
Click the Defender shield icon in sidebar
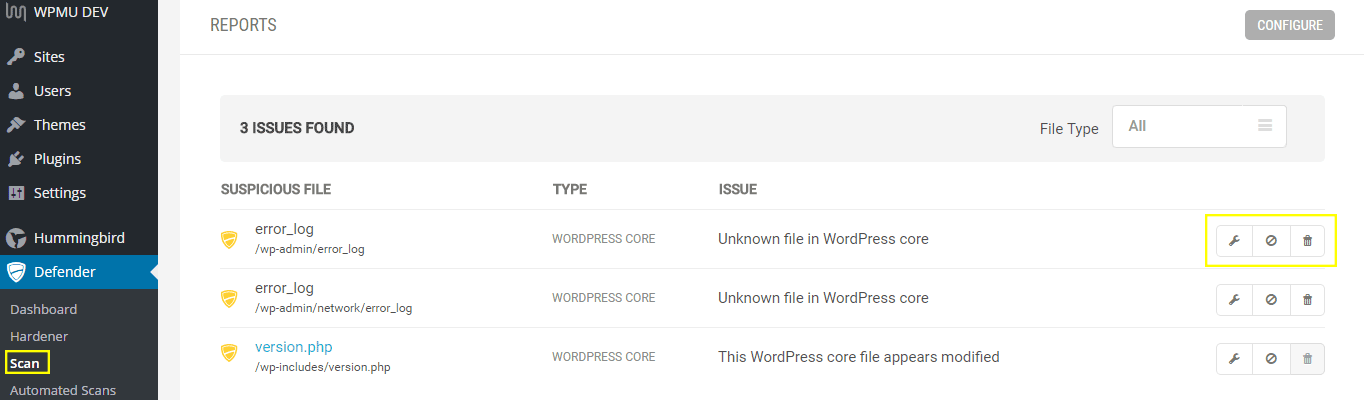click(16, 272)
